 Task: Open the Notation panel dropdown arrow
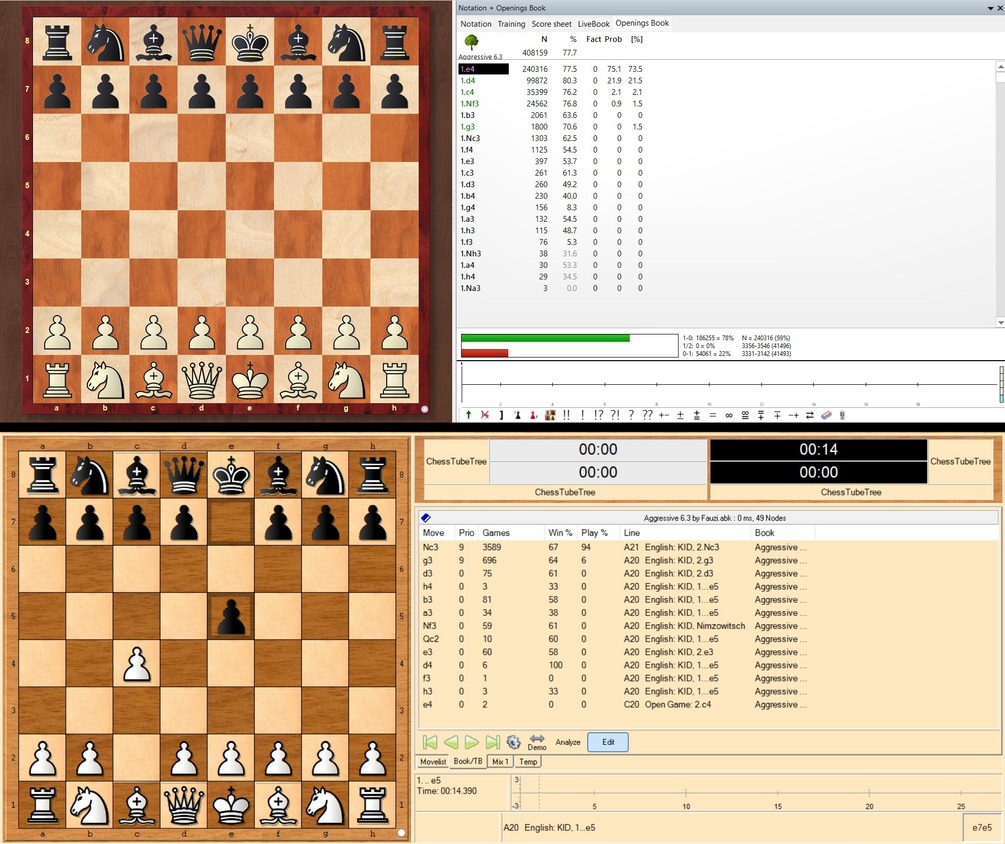pyautogui.click(x=990, y=8)
